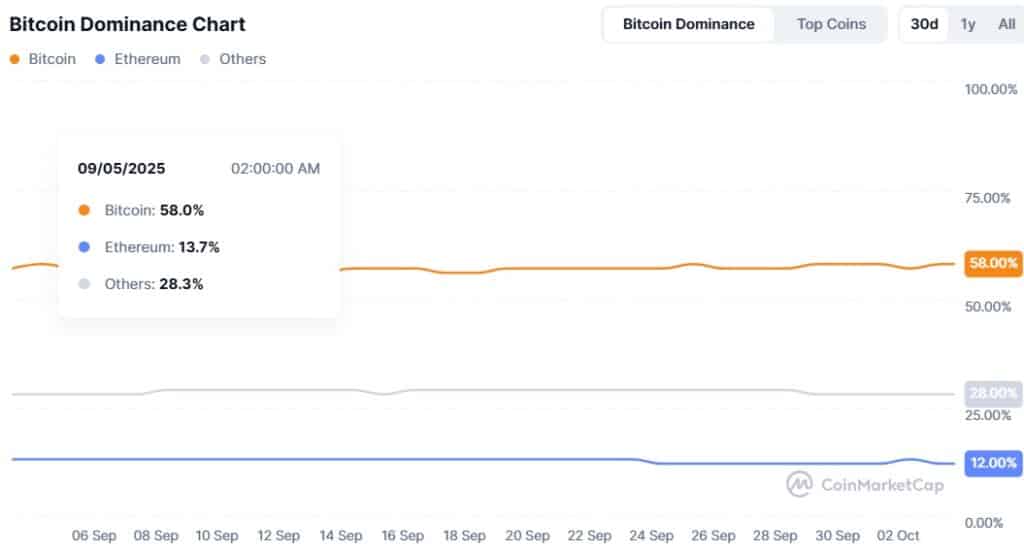This screenshot has width=1024, height=550.
Task: Click the CoinMarketCap logo watermark icon
Action: click(x=799, y=484)
